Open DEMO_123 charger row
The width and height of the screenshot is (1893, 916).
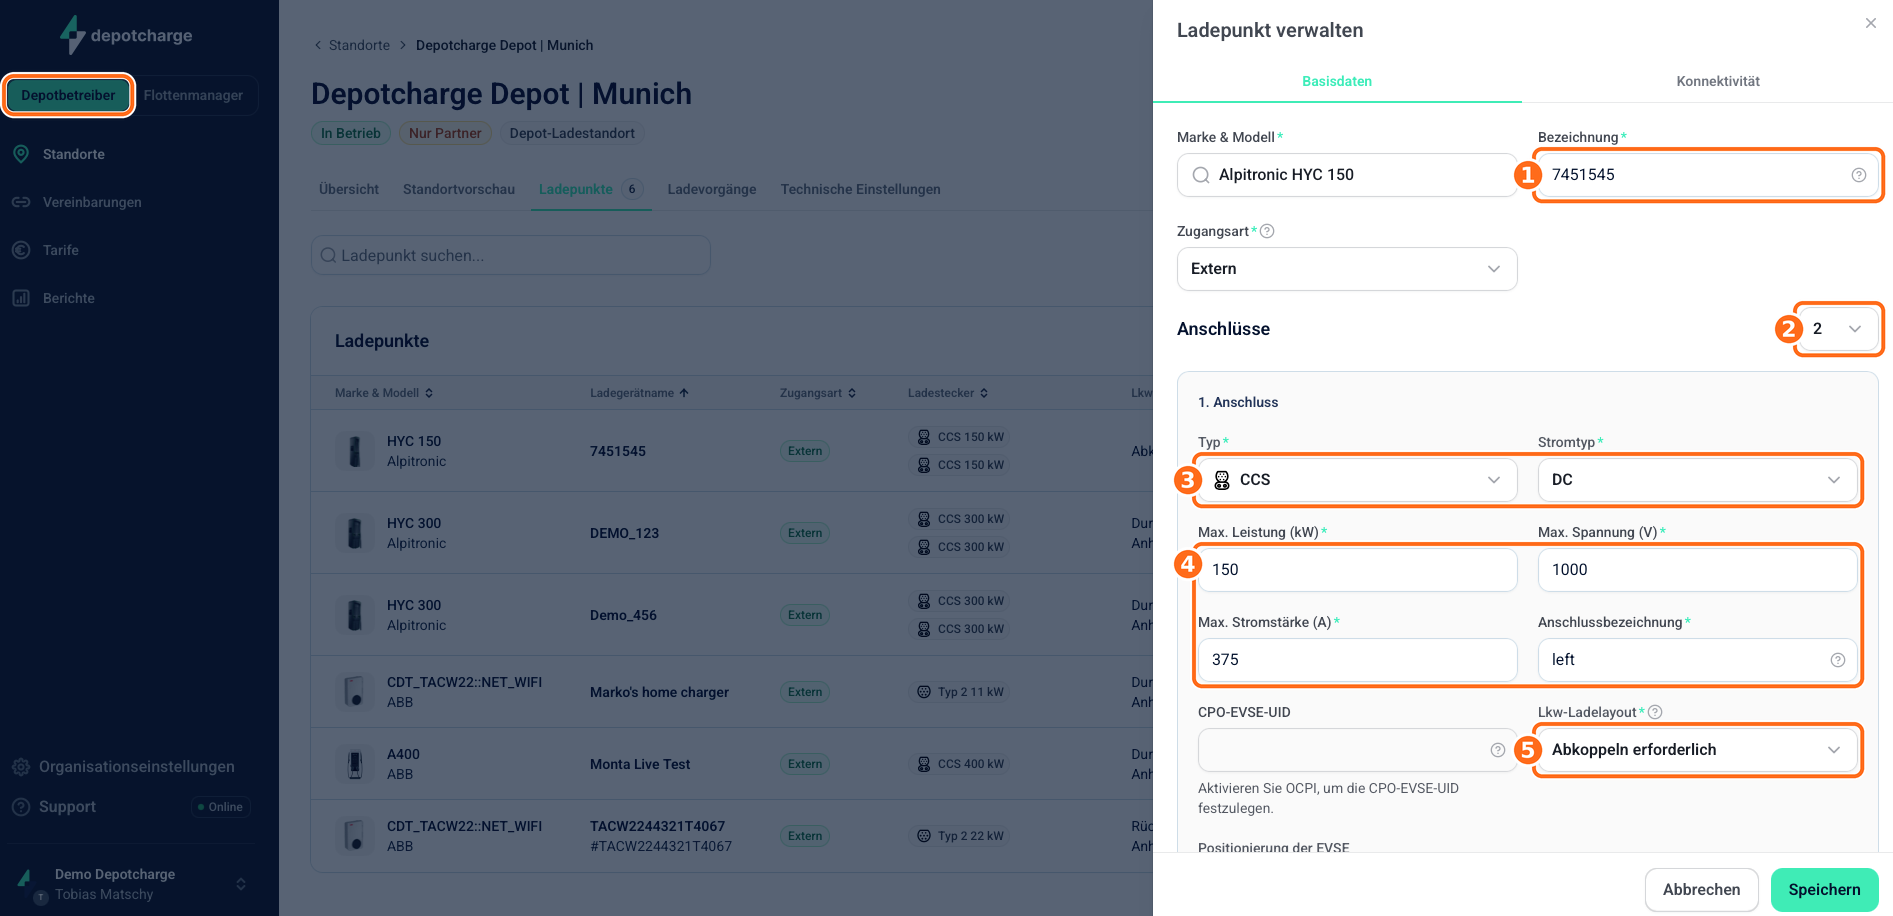click(732, 533)
